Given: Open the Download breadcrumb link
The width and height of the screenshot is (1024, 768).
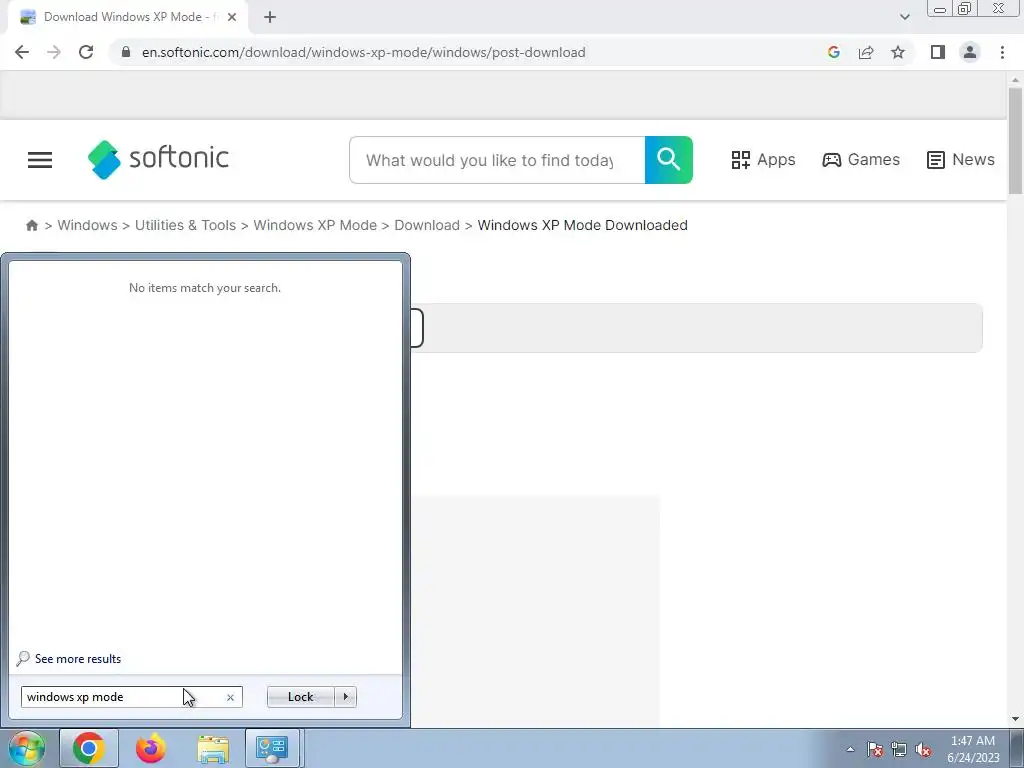Looking at the screenshot, I should tap(427, 225).
